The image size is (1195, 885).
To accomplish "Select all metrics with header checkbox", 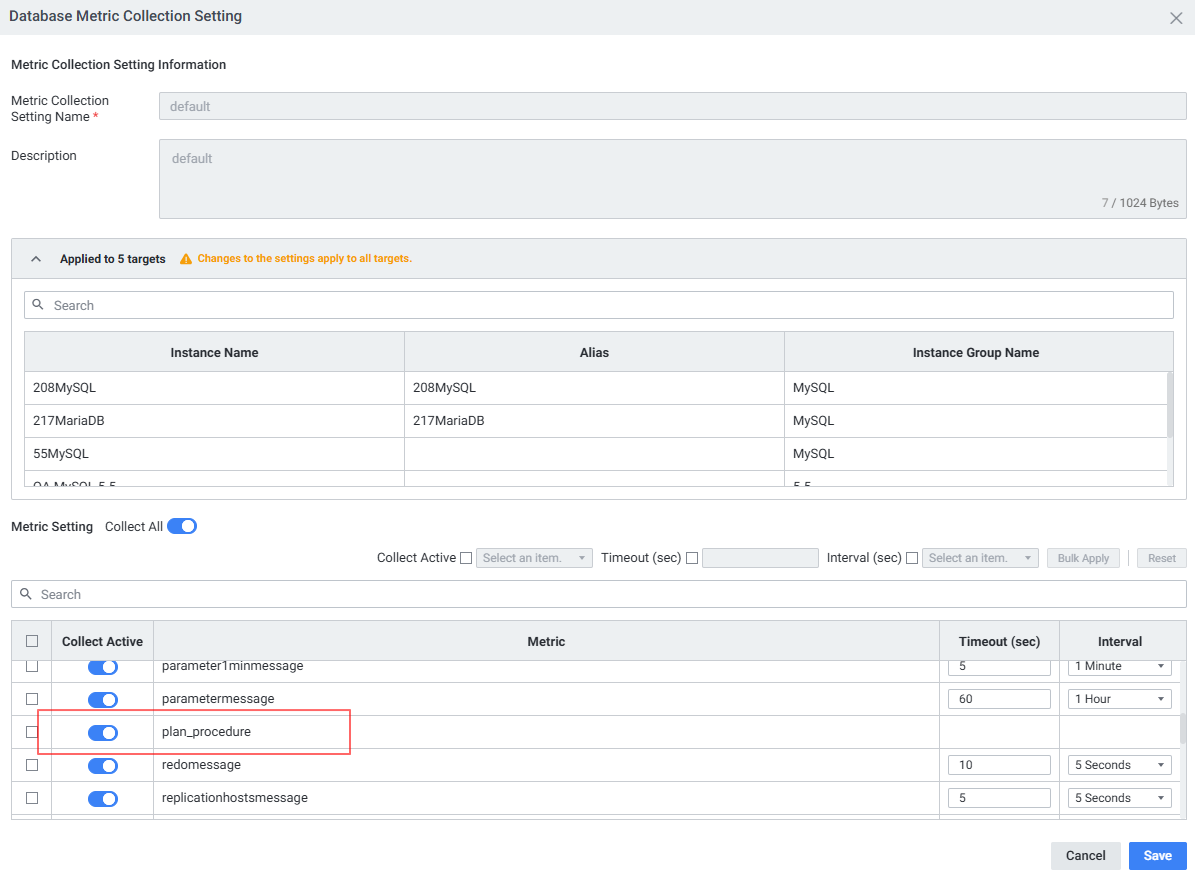I will [32, 641].
